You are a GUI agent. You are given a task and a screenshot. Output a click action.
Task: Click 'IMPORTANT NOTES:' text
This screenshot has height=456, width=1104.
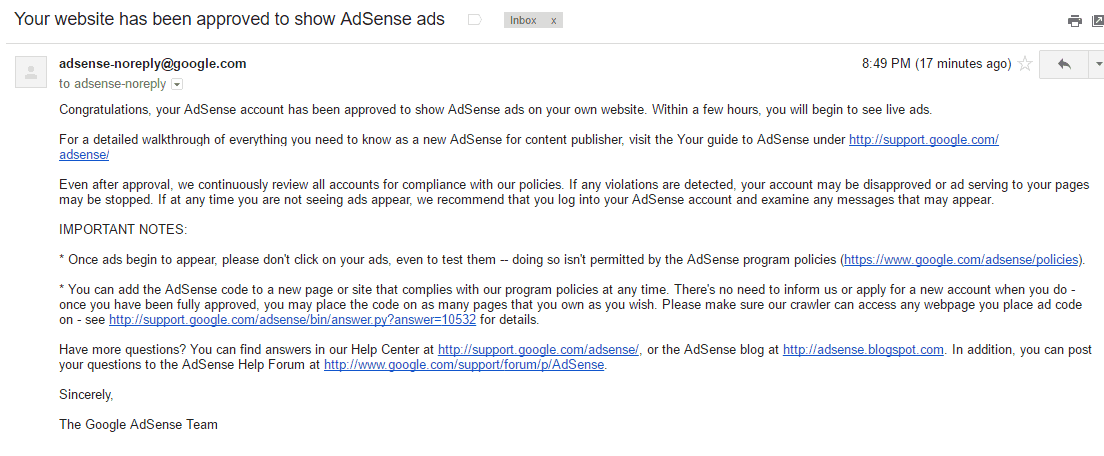[x=123, y=230]
